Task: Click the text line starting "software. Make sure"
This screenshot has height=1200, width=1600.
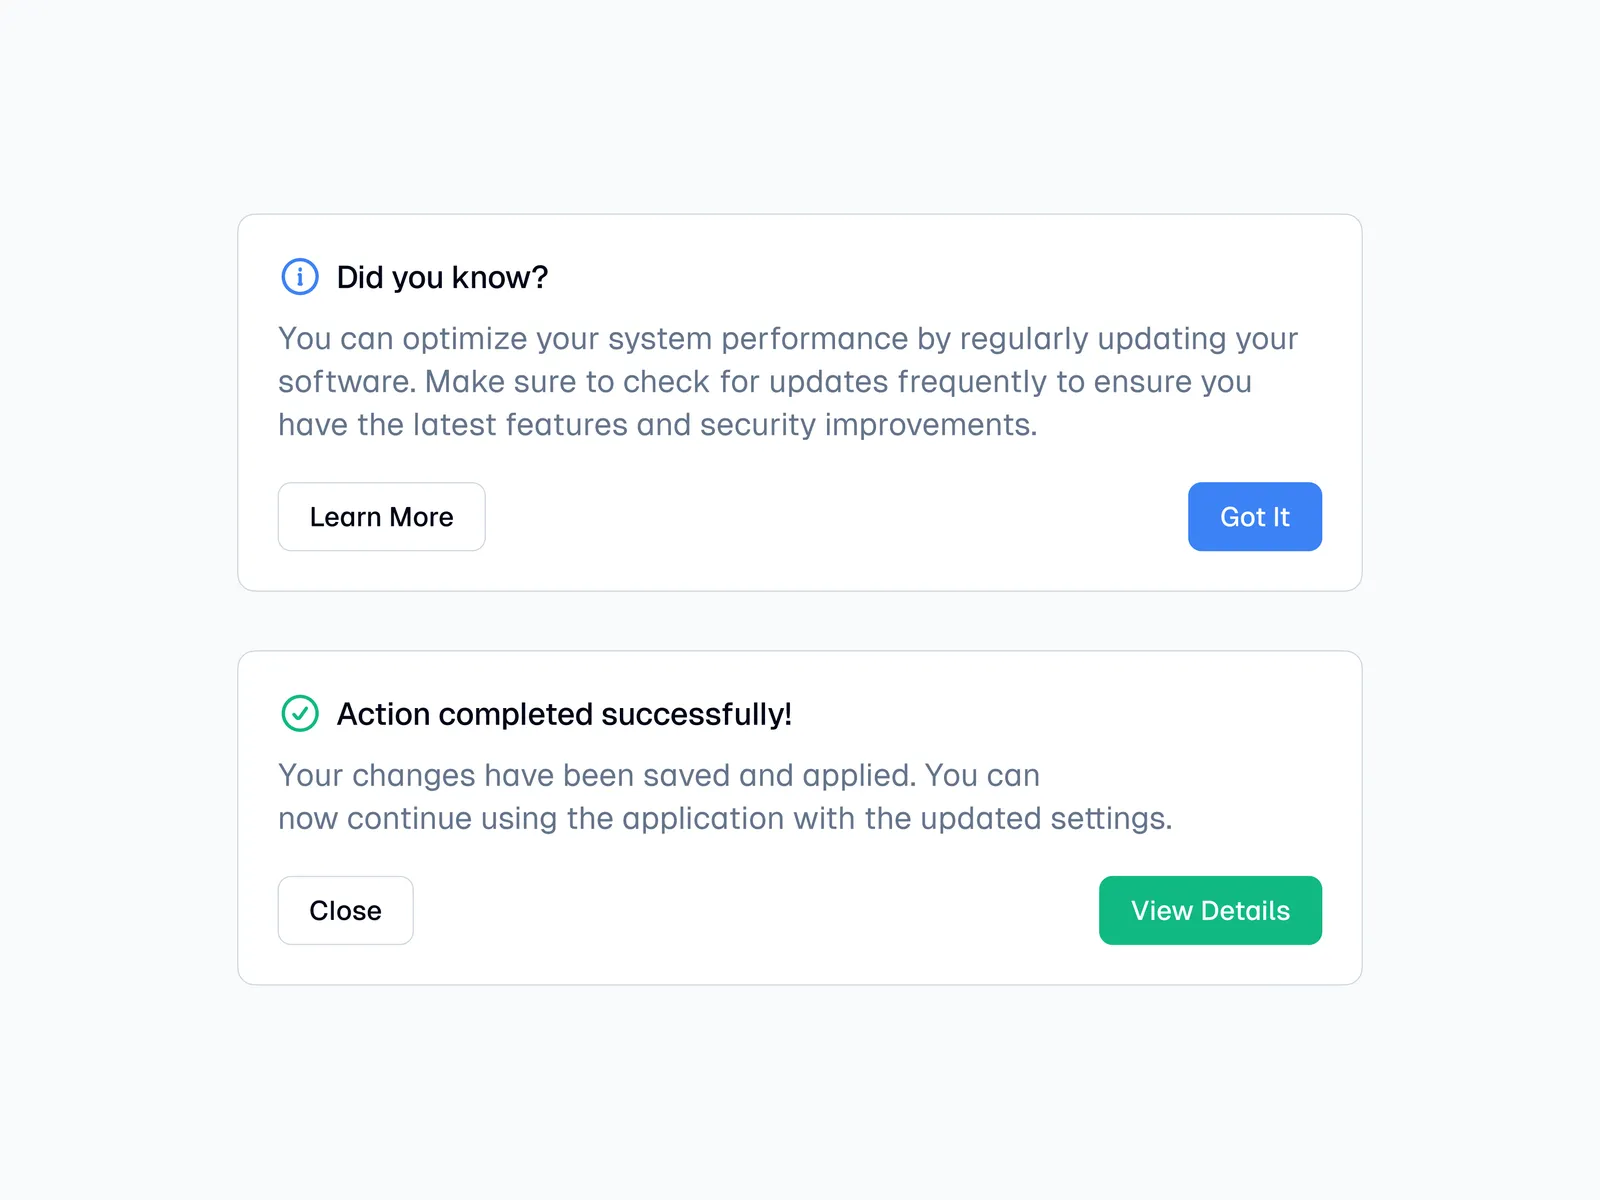Action: [764, 382]
